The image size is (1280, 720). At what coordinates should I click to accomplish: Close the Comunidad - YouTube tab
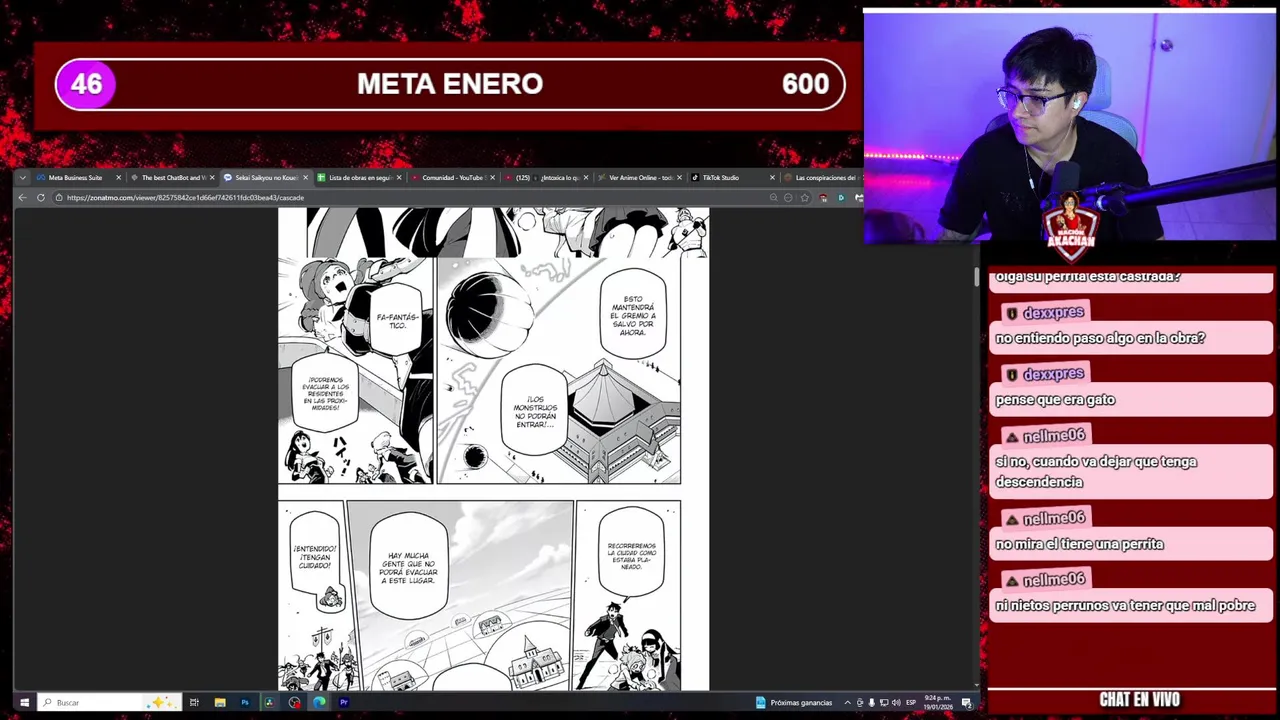[493, 177]
